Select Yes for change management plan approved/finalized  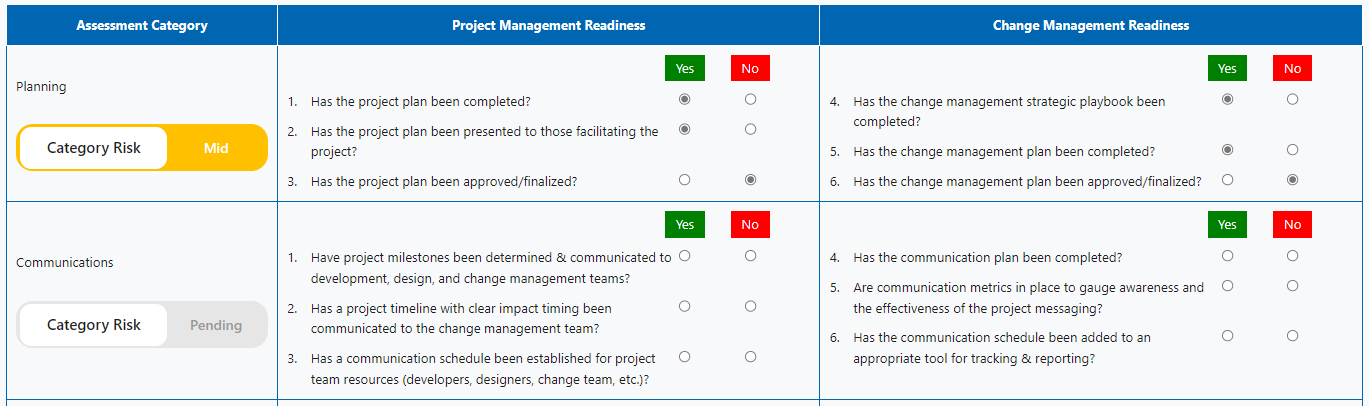pyautogui.click(x=1227, y=180)
